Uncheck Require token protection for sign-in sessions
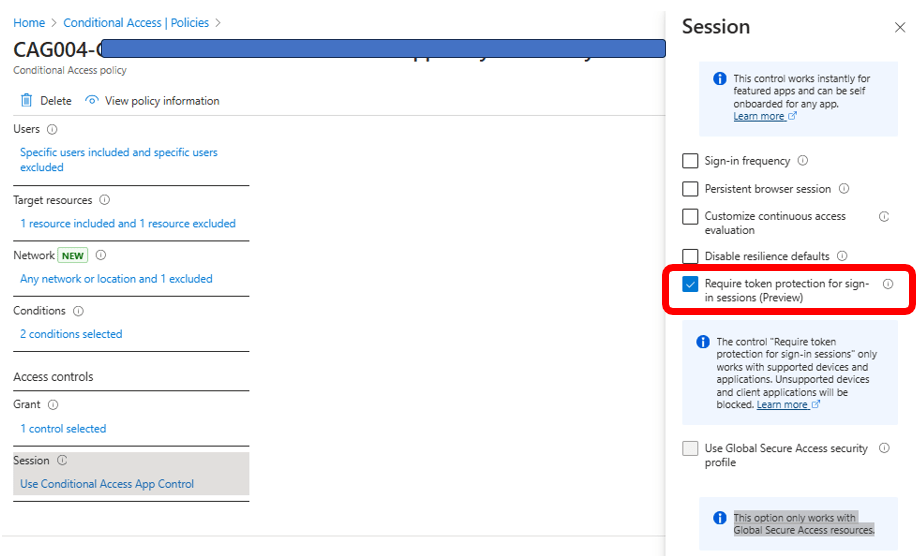Image resolution: width=922 pixels, height=556 pixels. 690,285
